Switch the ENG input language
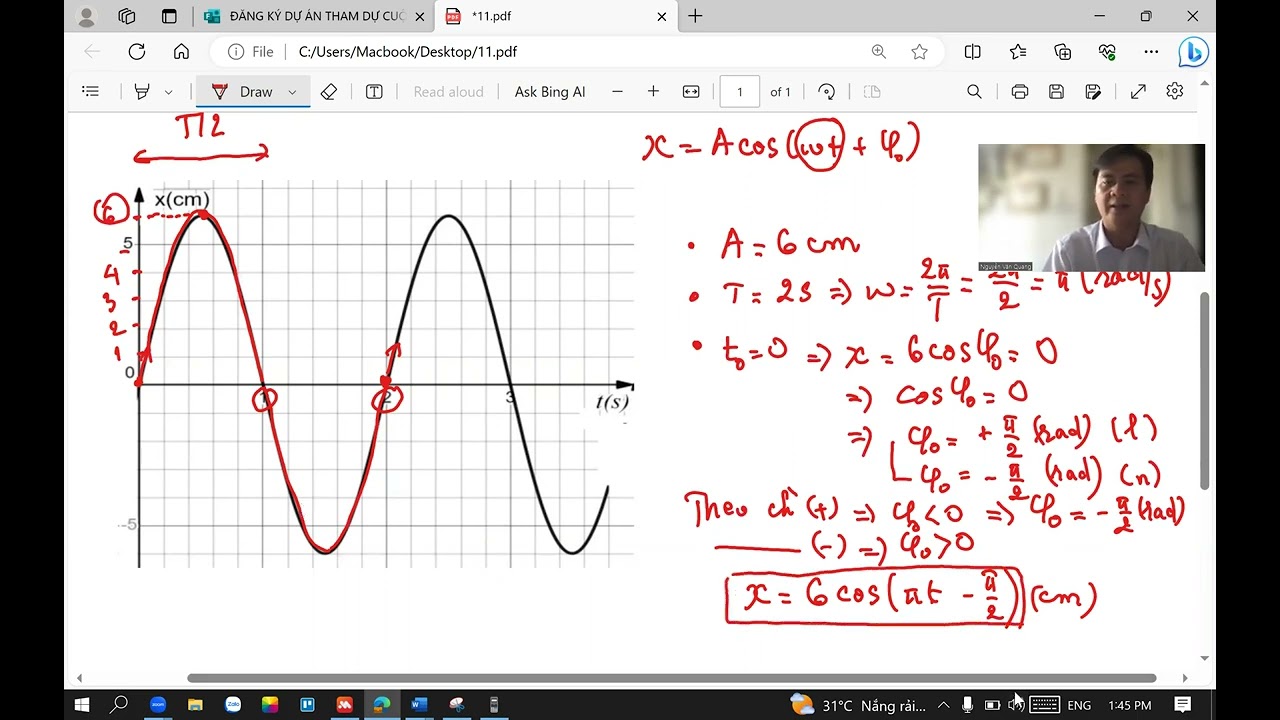The height and width of the screenshot is (720, 1280). coord(1079,705)
